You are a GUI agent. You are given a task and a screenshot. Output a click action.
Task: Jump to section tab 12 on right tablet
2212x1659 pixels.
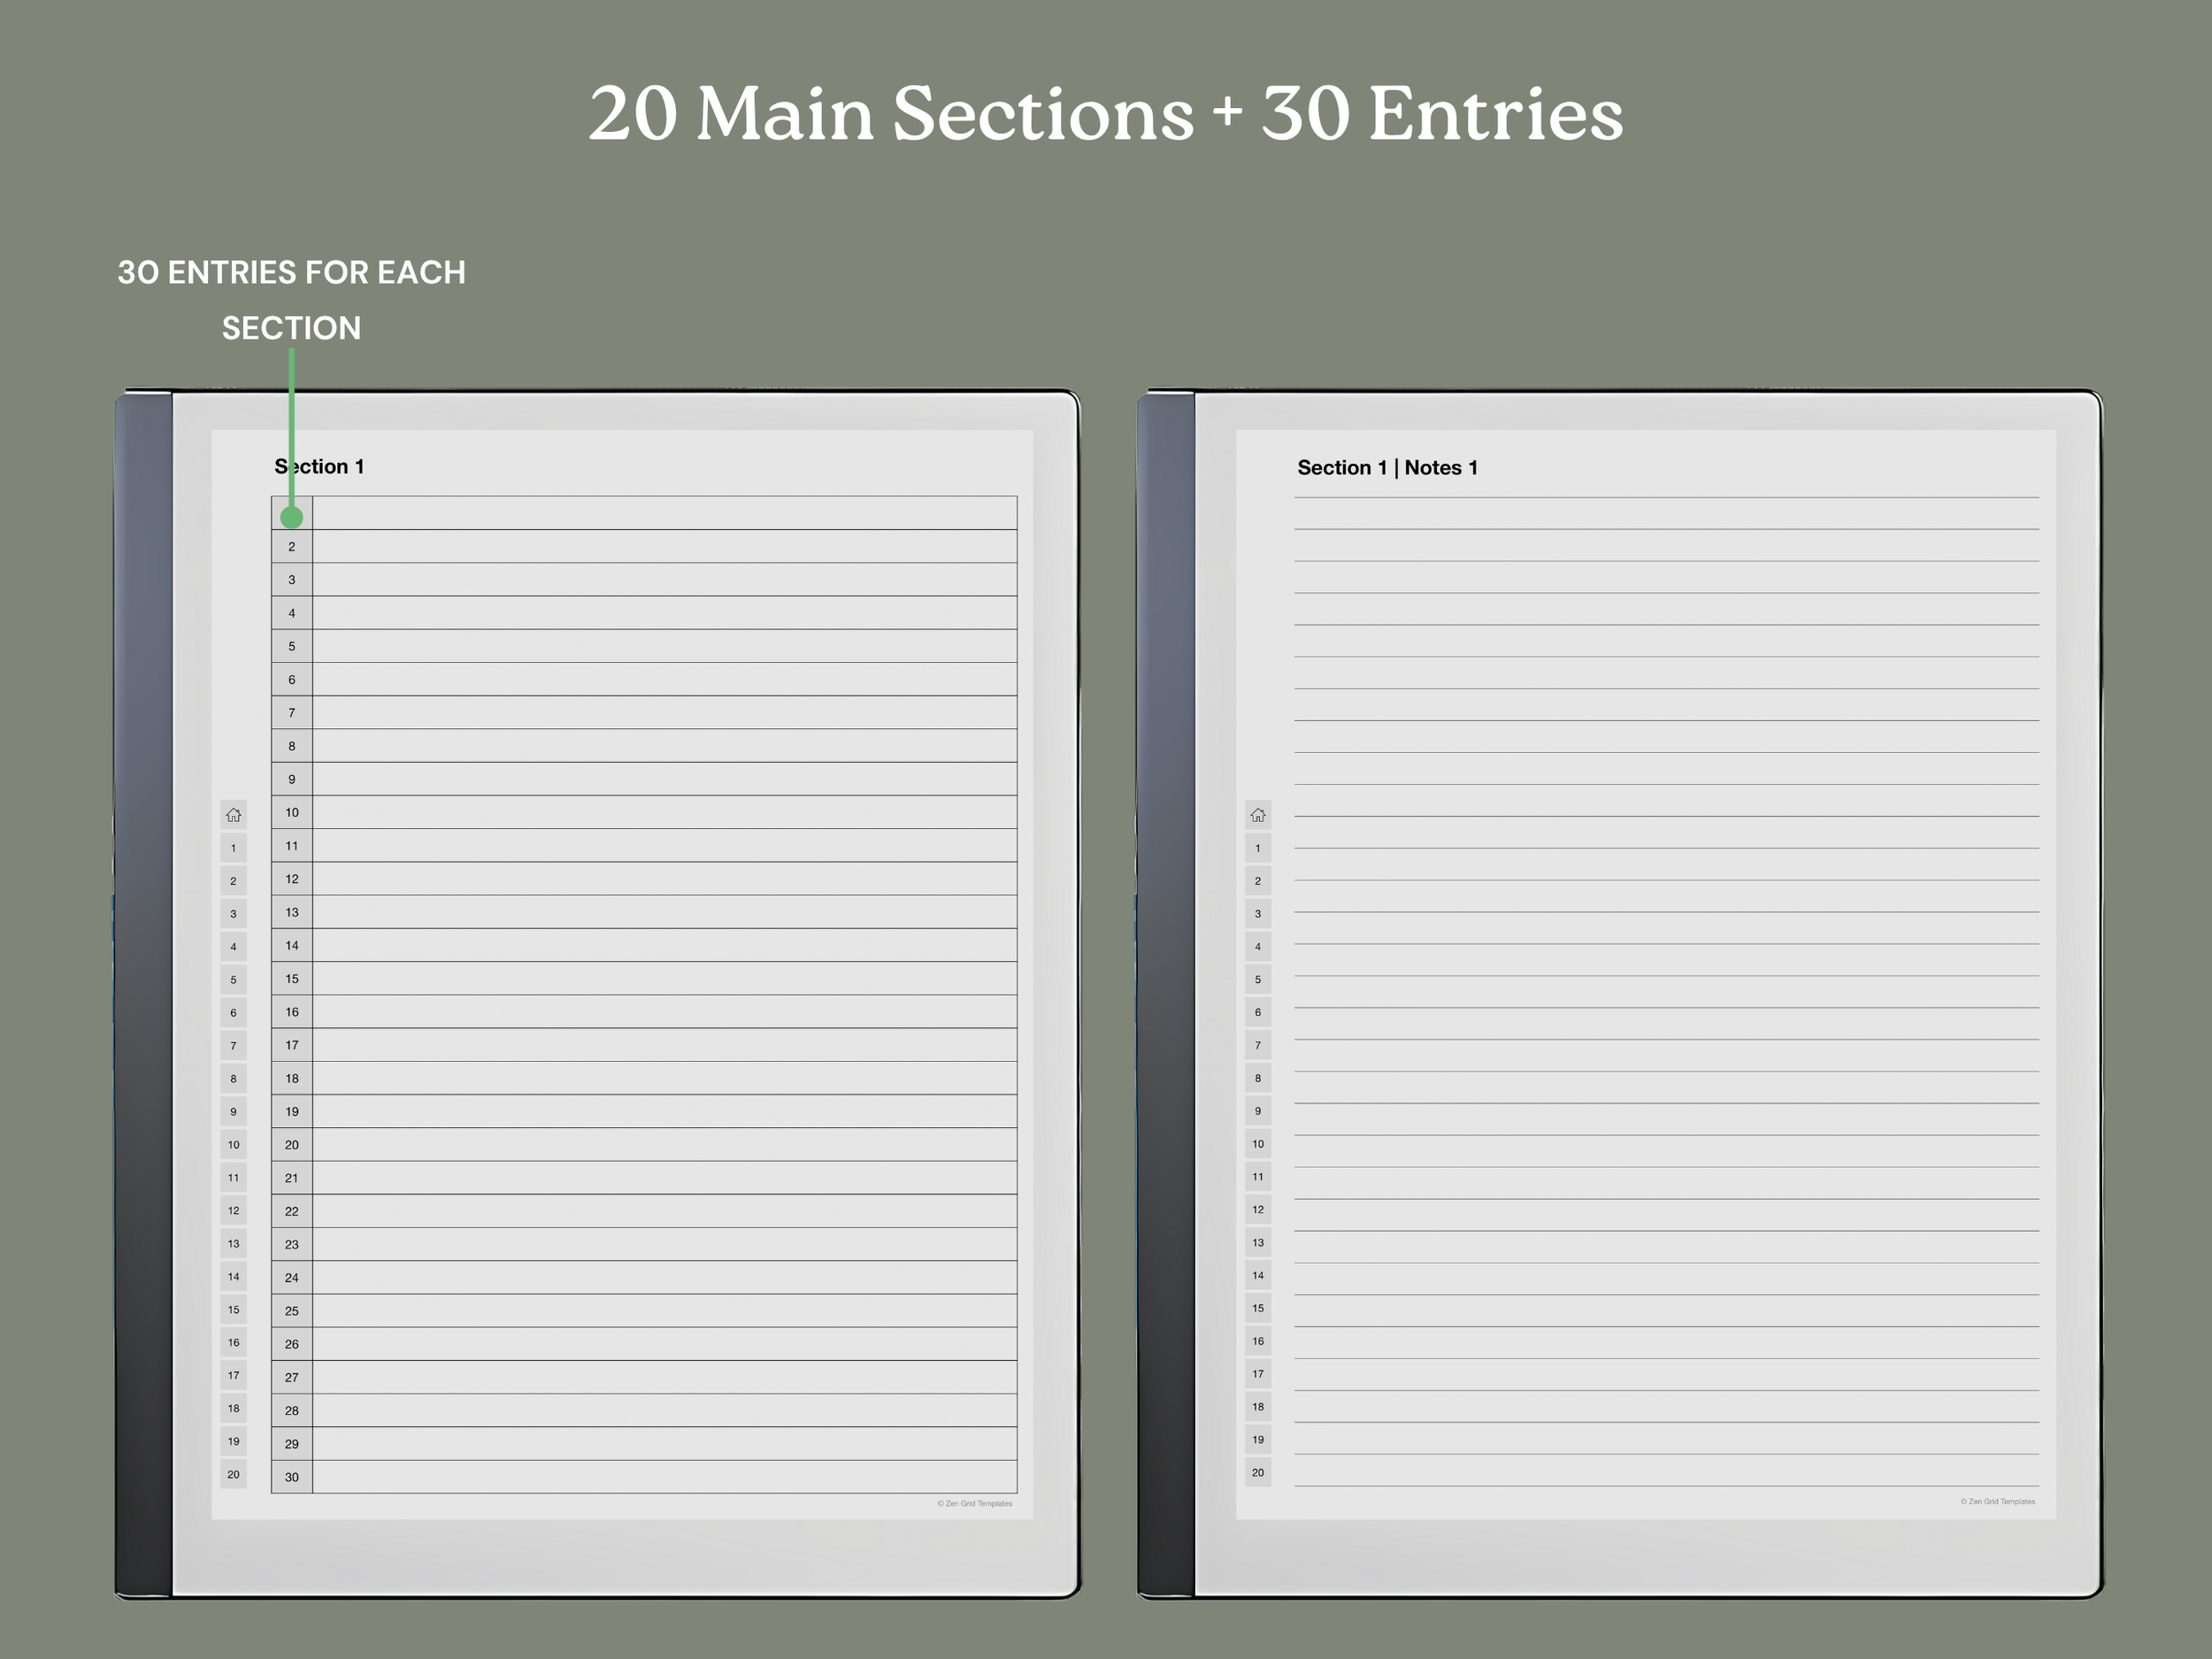point(1257,1210)
